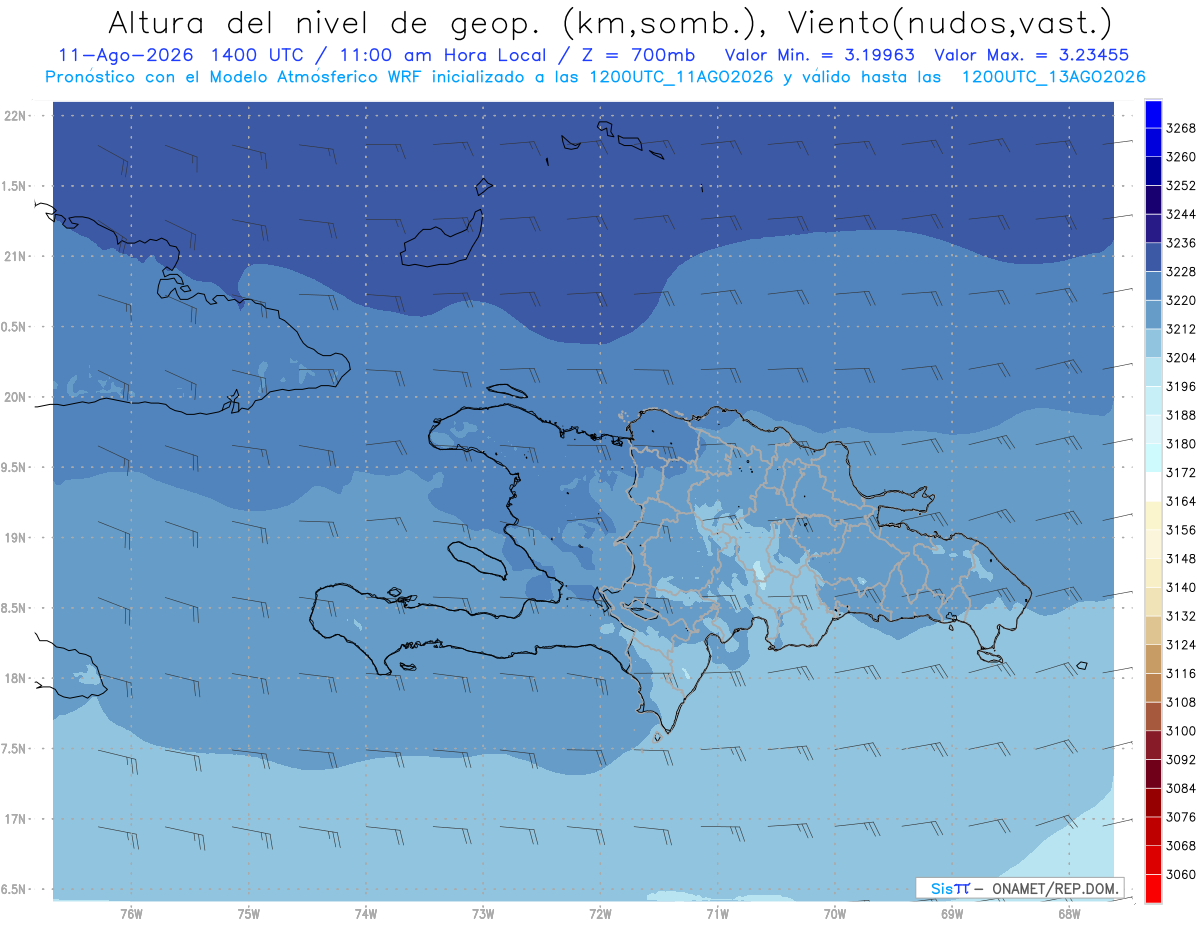Click the '22N' latitude axis label
Viewport: 1200px width, 927px height.
coord(16,116)
